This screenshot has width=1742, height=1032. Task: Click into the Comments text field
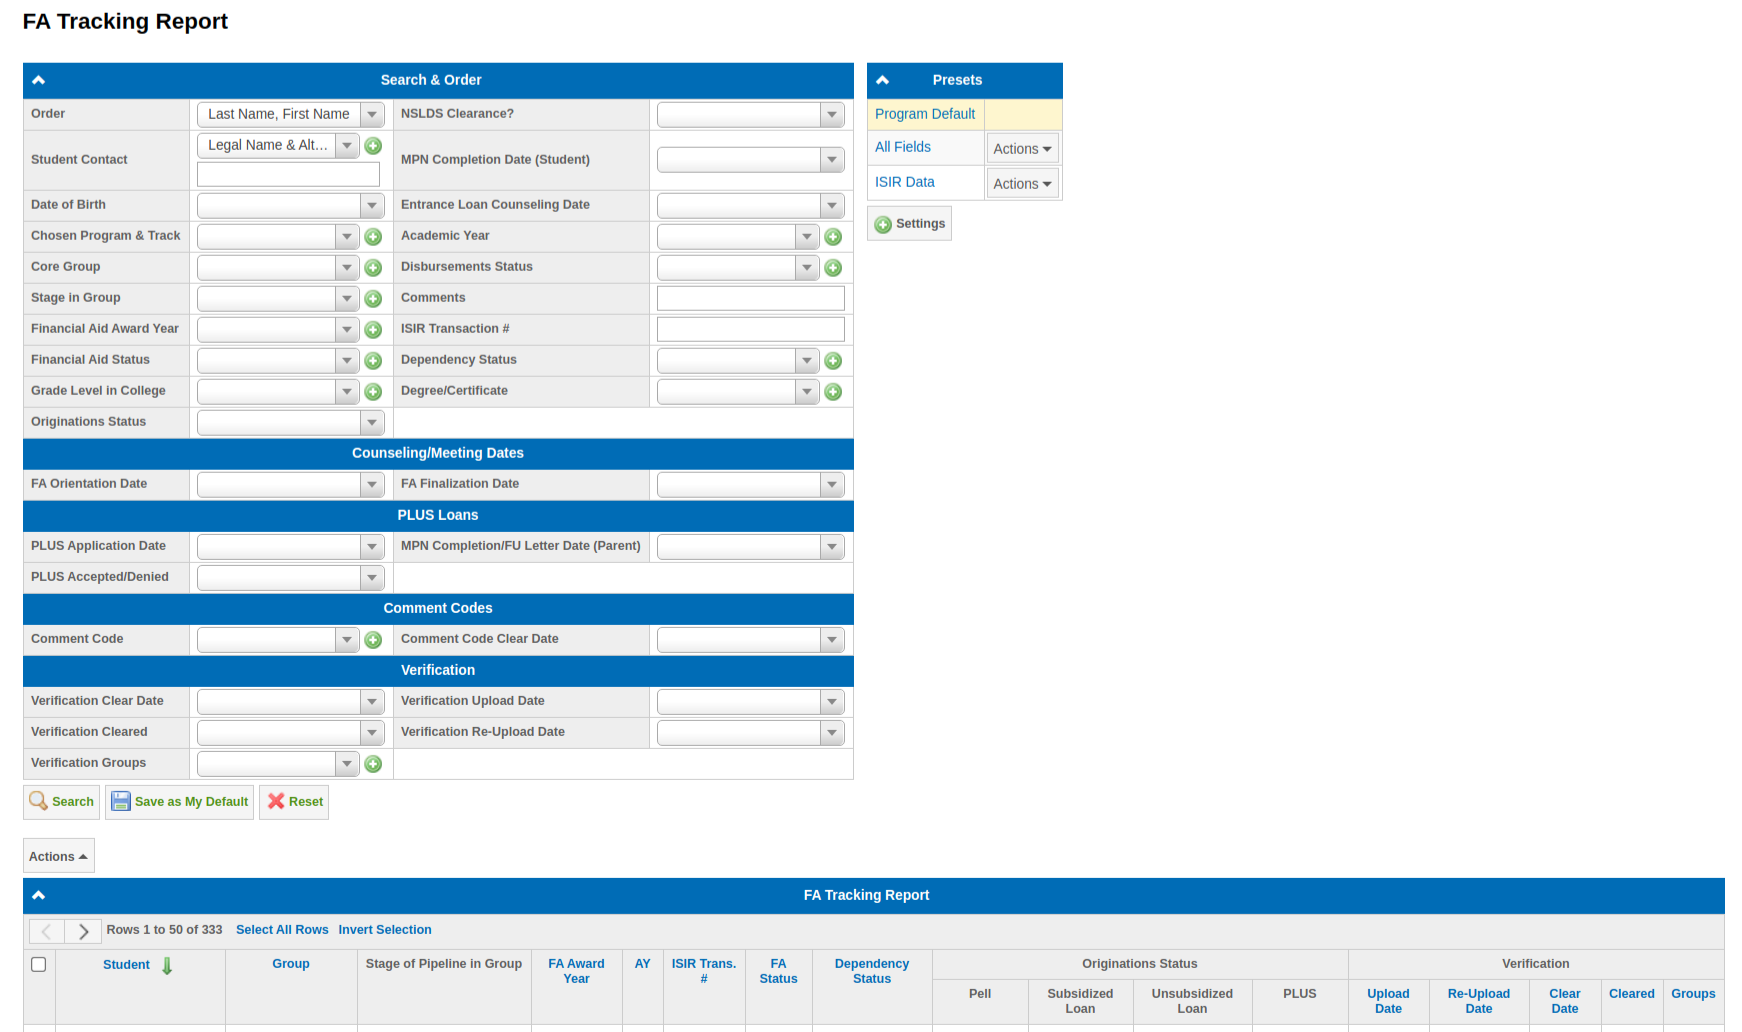(751, 299)
